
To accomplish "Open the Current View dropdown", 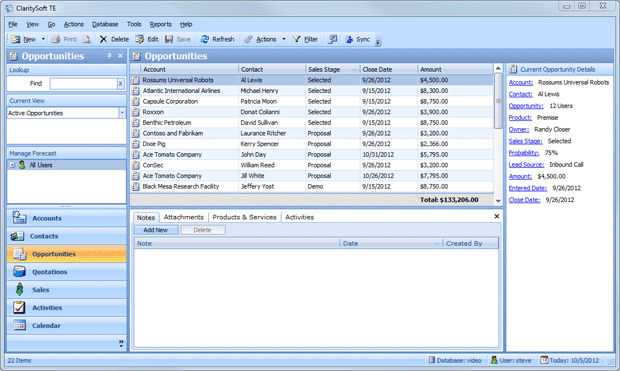I will (x=122, y=113).
